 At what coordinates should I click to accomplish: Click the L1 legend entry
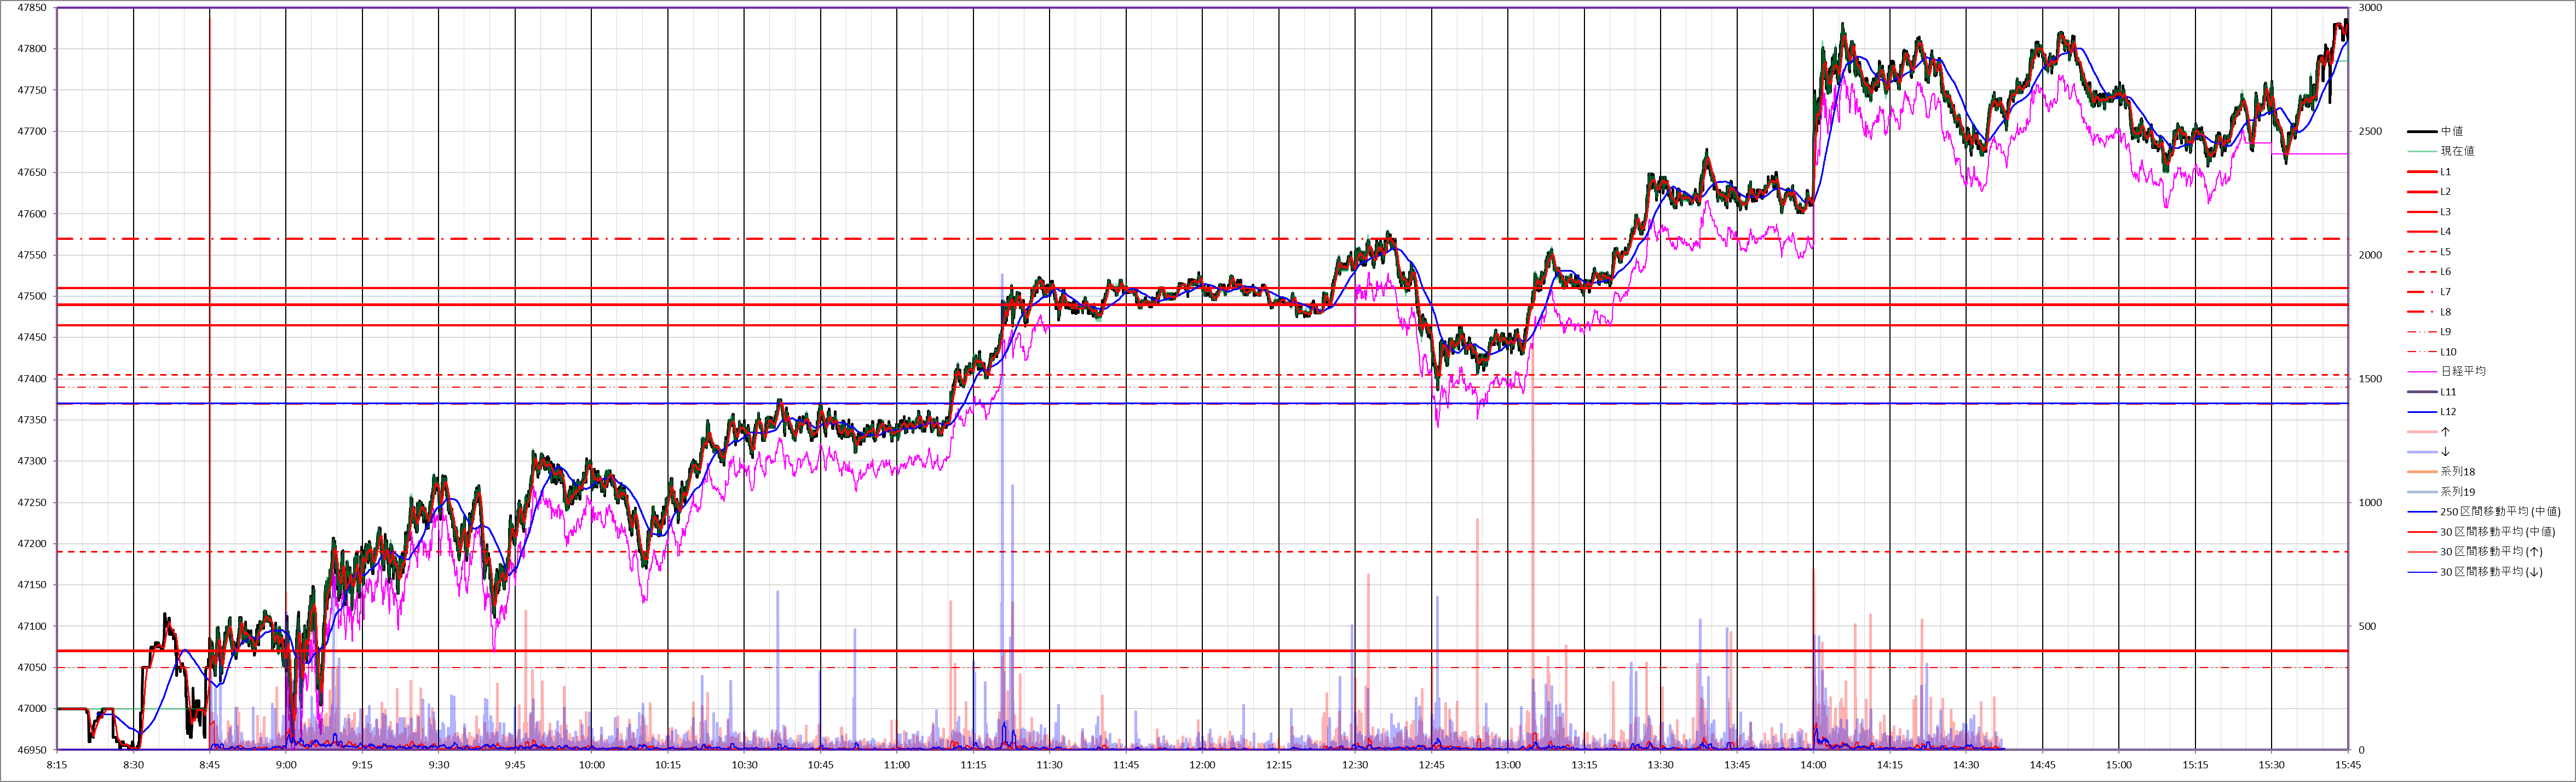pos(2445,172)
